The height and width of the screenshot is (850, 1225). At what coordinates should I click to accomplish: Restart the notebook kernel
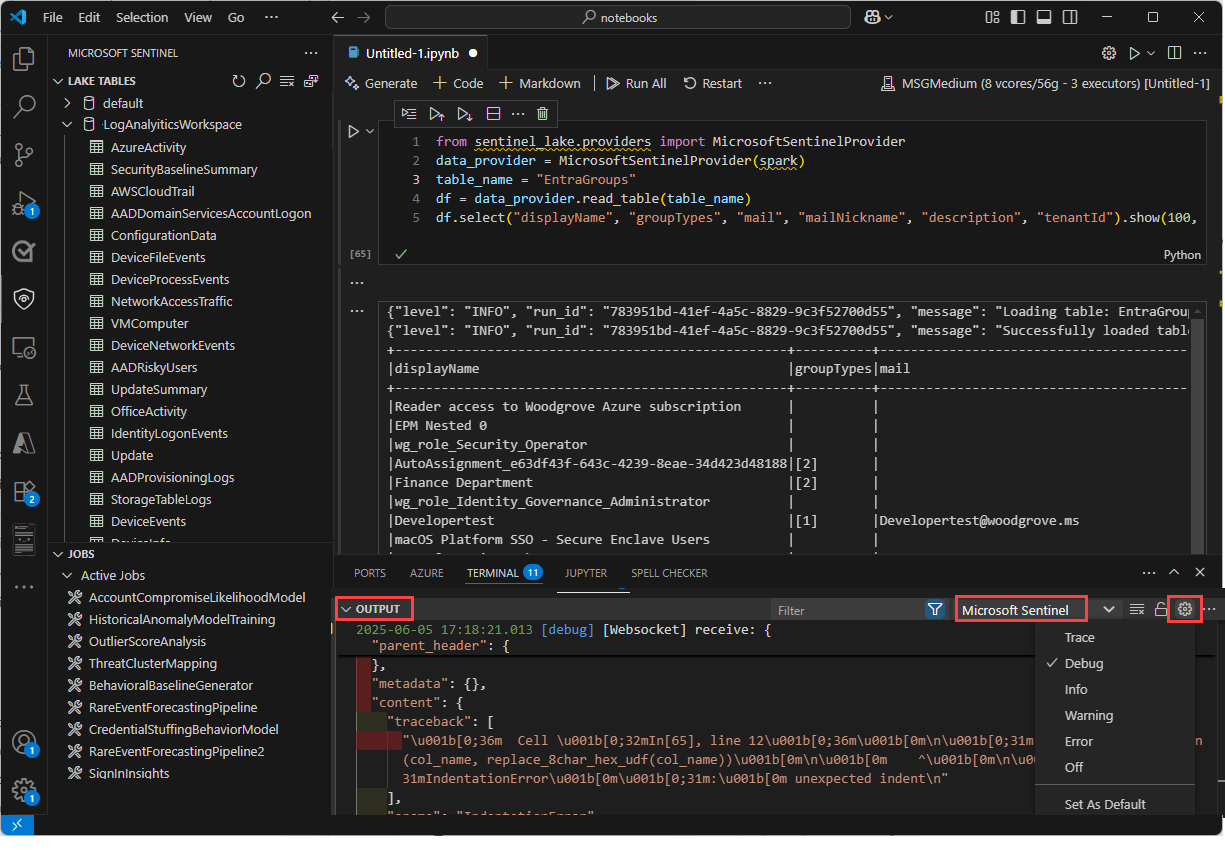tap(712, 83)
